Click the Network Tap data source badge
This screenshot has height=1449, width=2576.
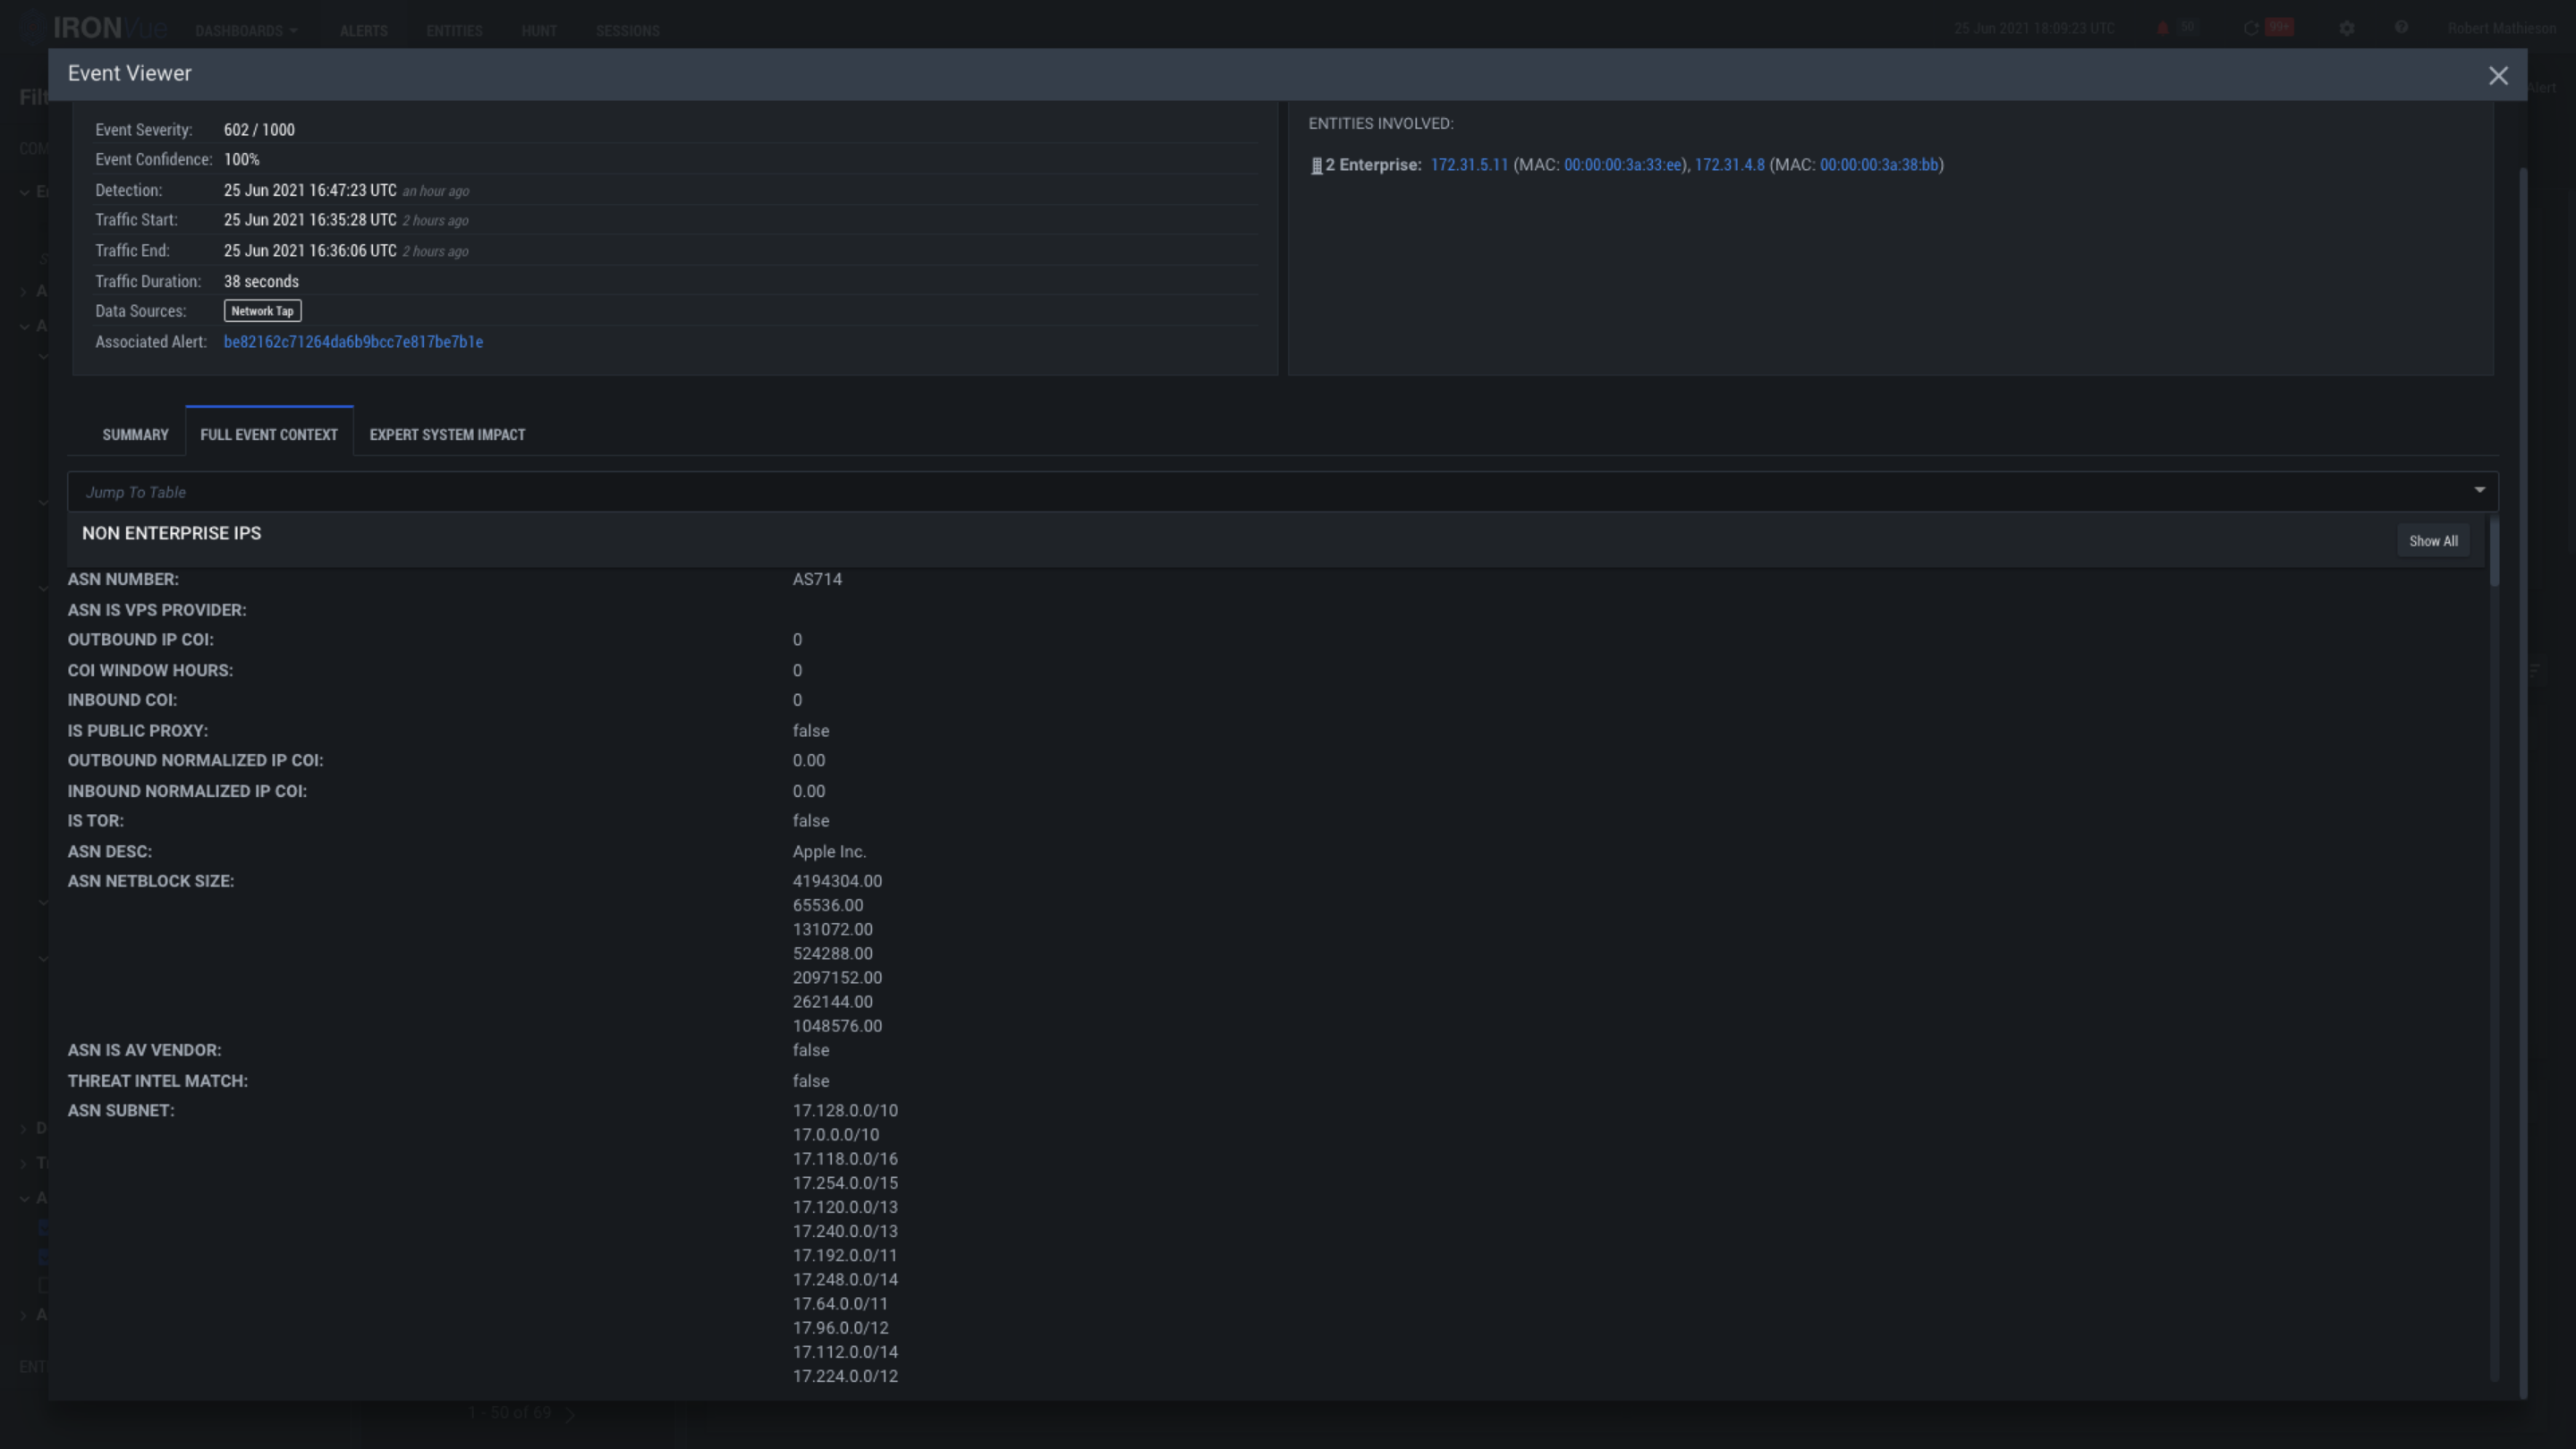[262, 311]
